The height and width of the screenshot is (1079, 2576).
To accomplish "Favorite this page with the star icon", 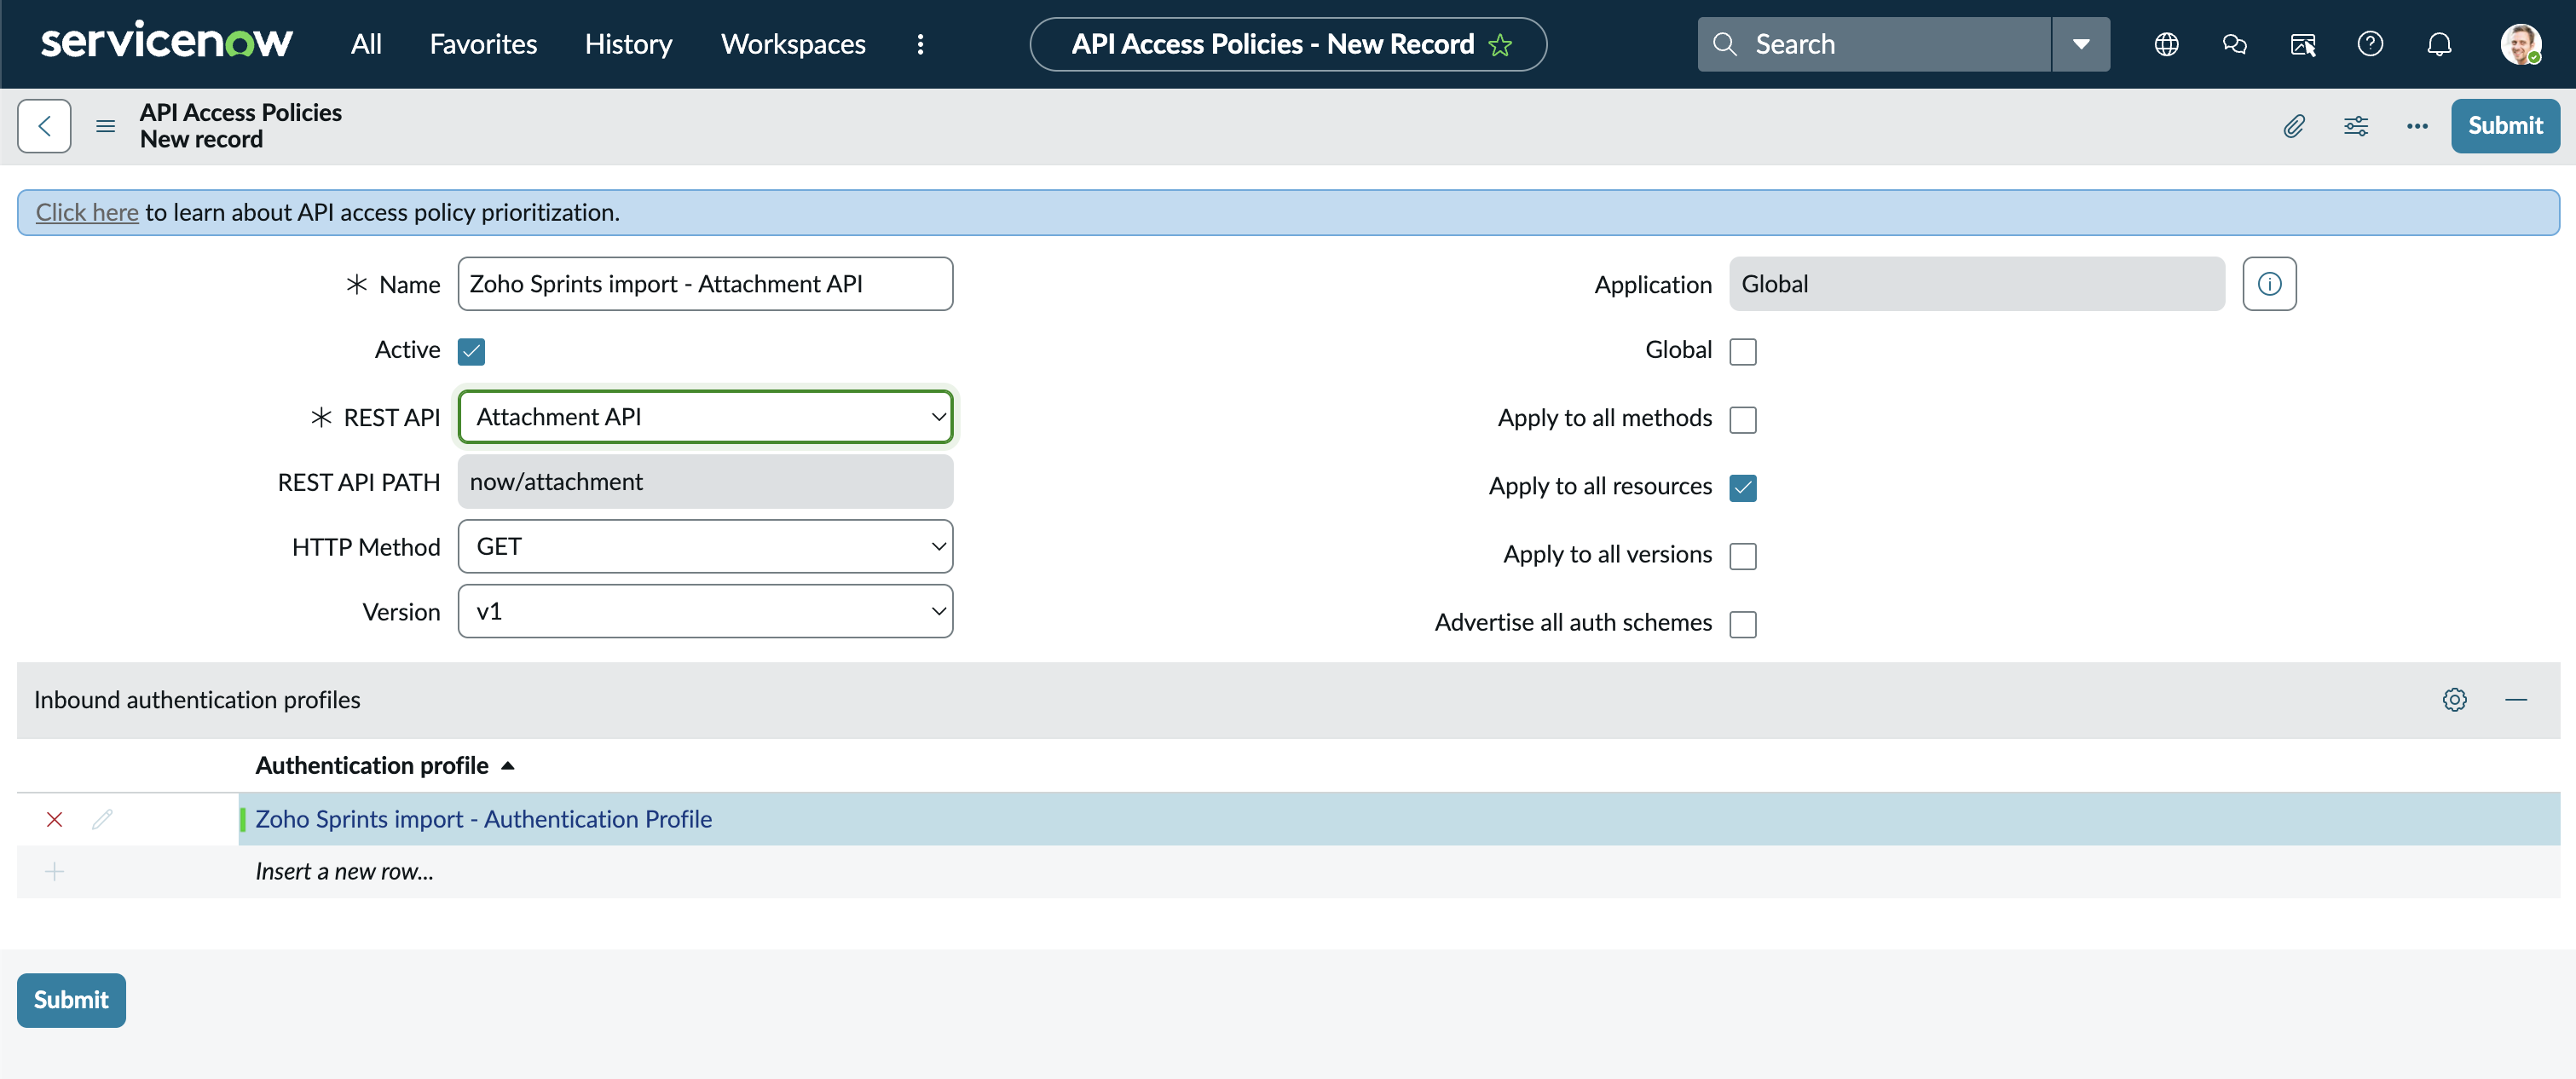I will (1500, 45).
